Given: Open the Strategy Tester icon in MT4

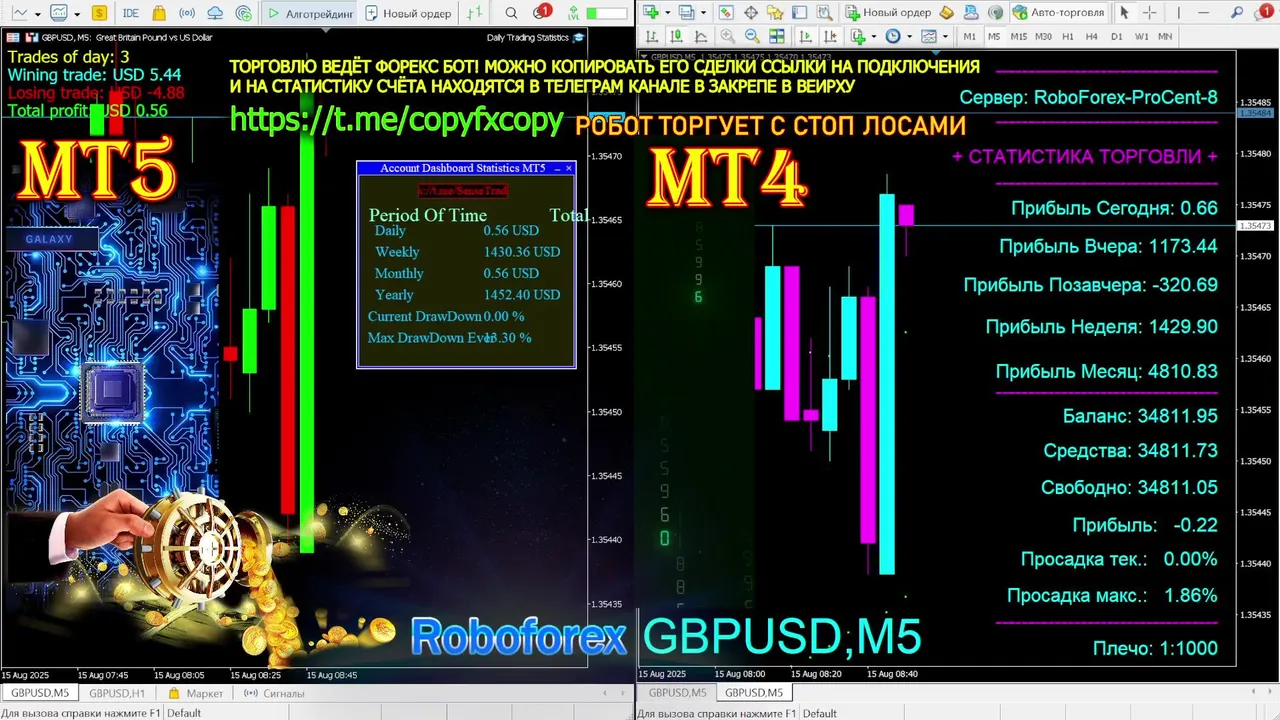Looking at the screenshot, I should tap(825, 13).
